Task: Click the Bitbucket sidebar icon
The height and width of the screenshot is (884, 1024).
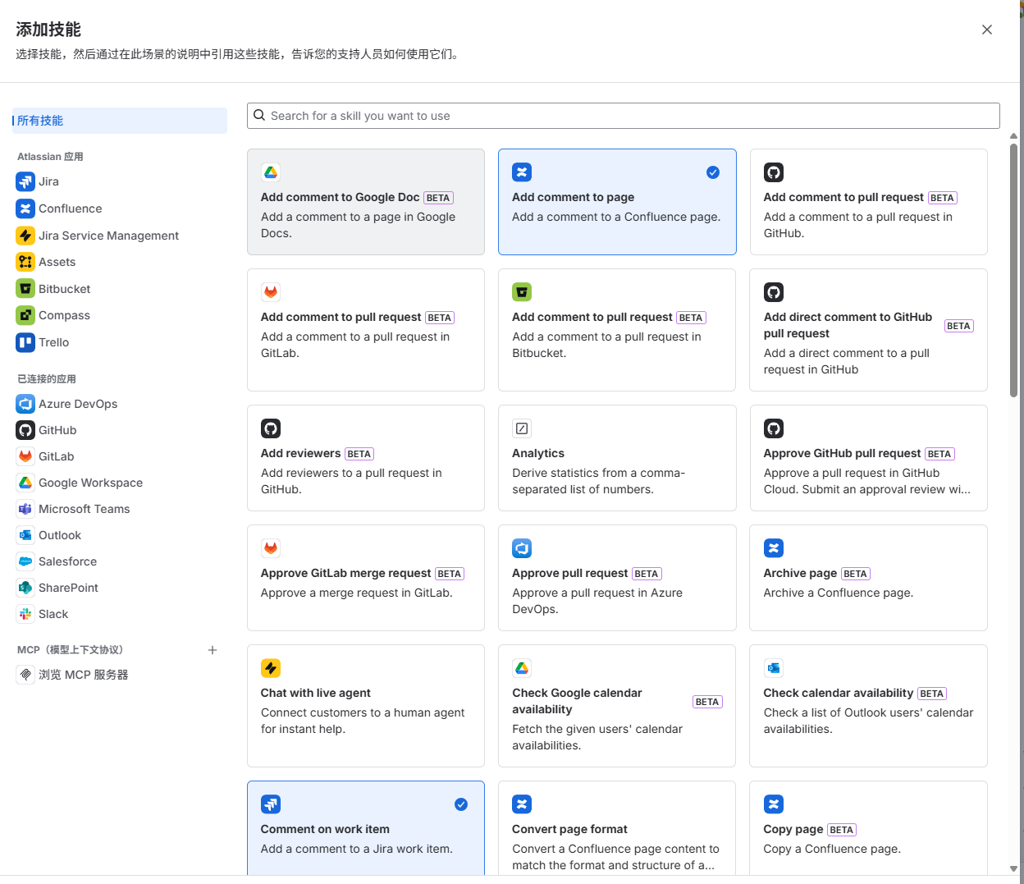Action: (x=25, y=289)
